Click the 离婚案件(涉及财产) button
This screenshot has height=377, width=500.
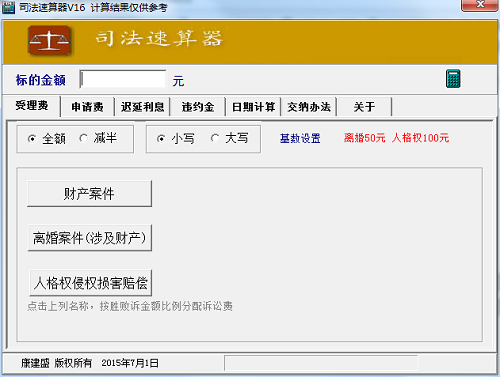[90, 238]
